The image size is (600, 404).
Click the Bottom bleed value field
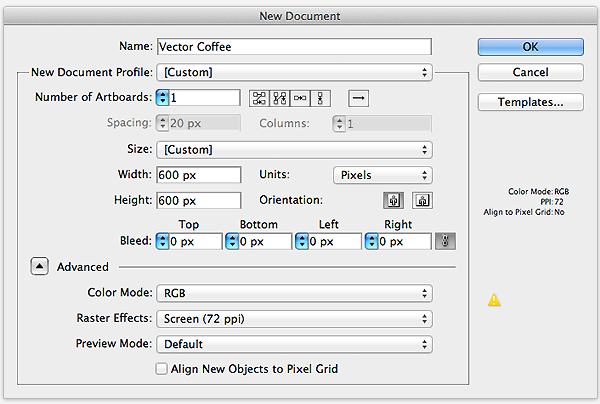(x=265, y=241)
